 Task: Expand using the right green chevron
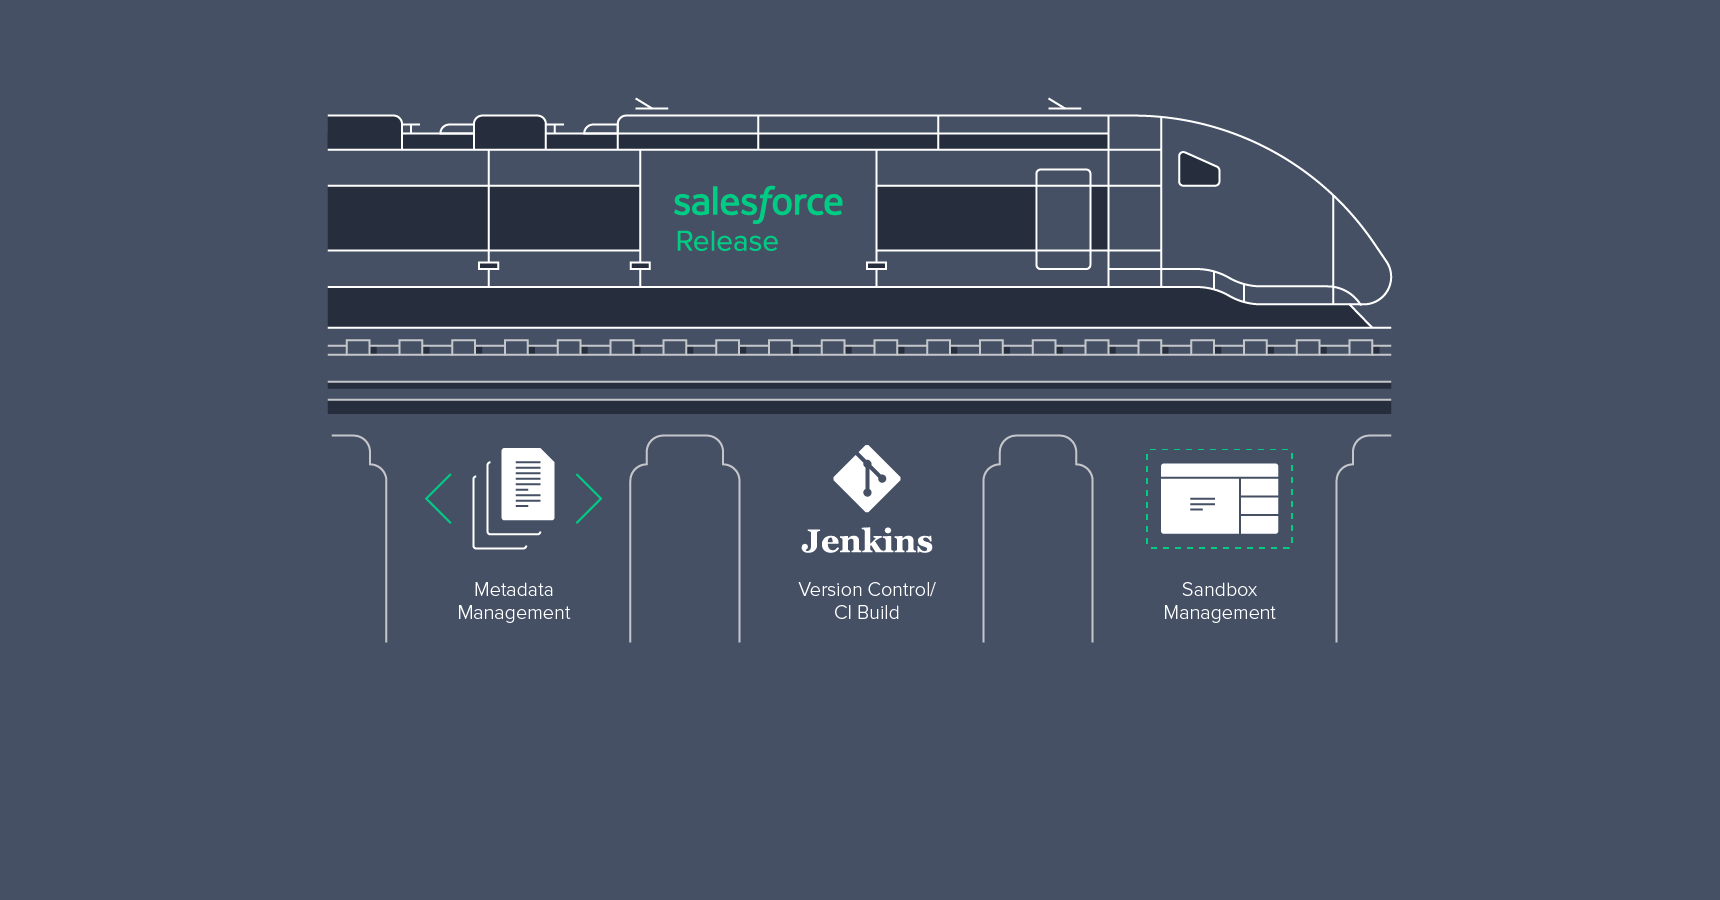point(590,498)
